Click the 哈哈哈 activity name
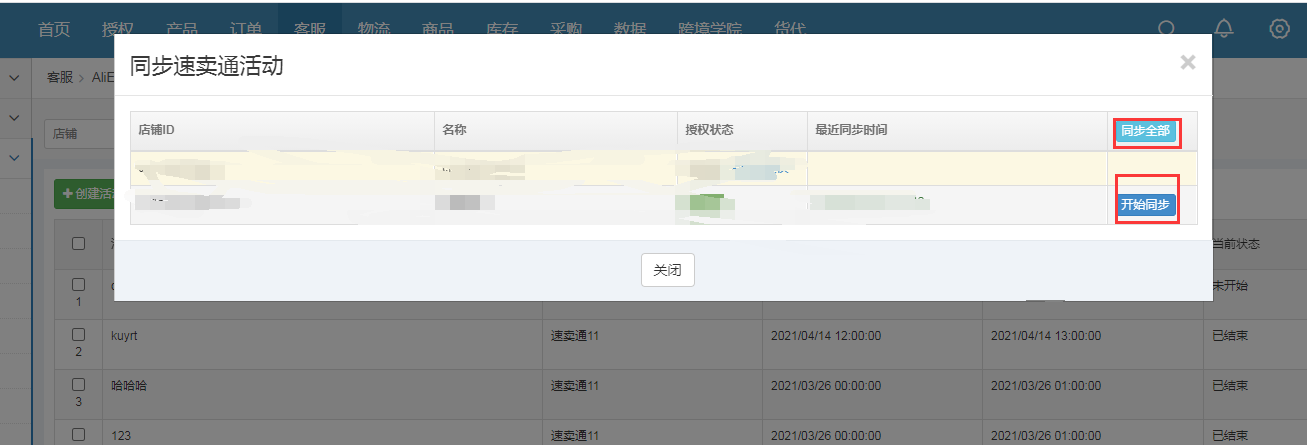Viewport: 1307px width, 445px height. coord(129,386)
